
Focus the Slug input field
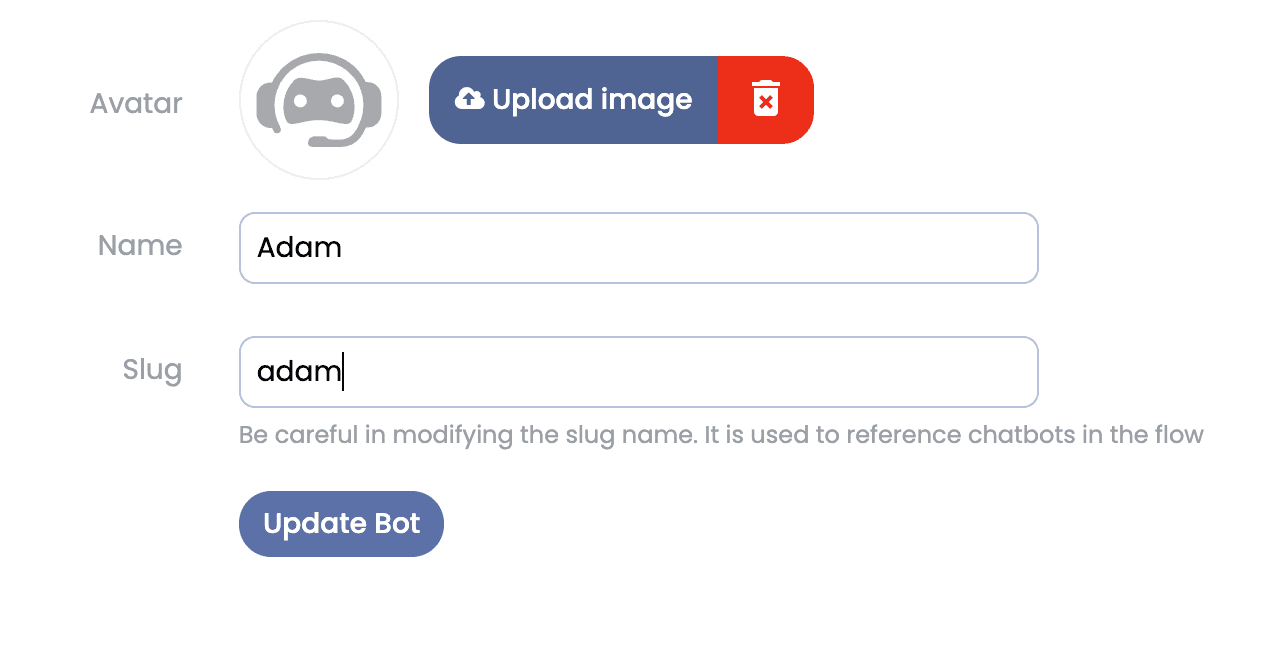click(639, 372)
